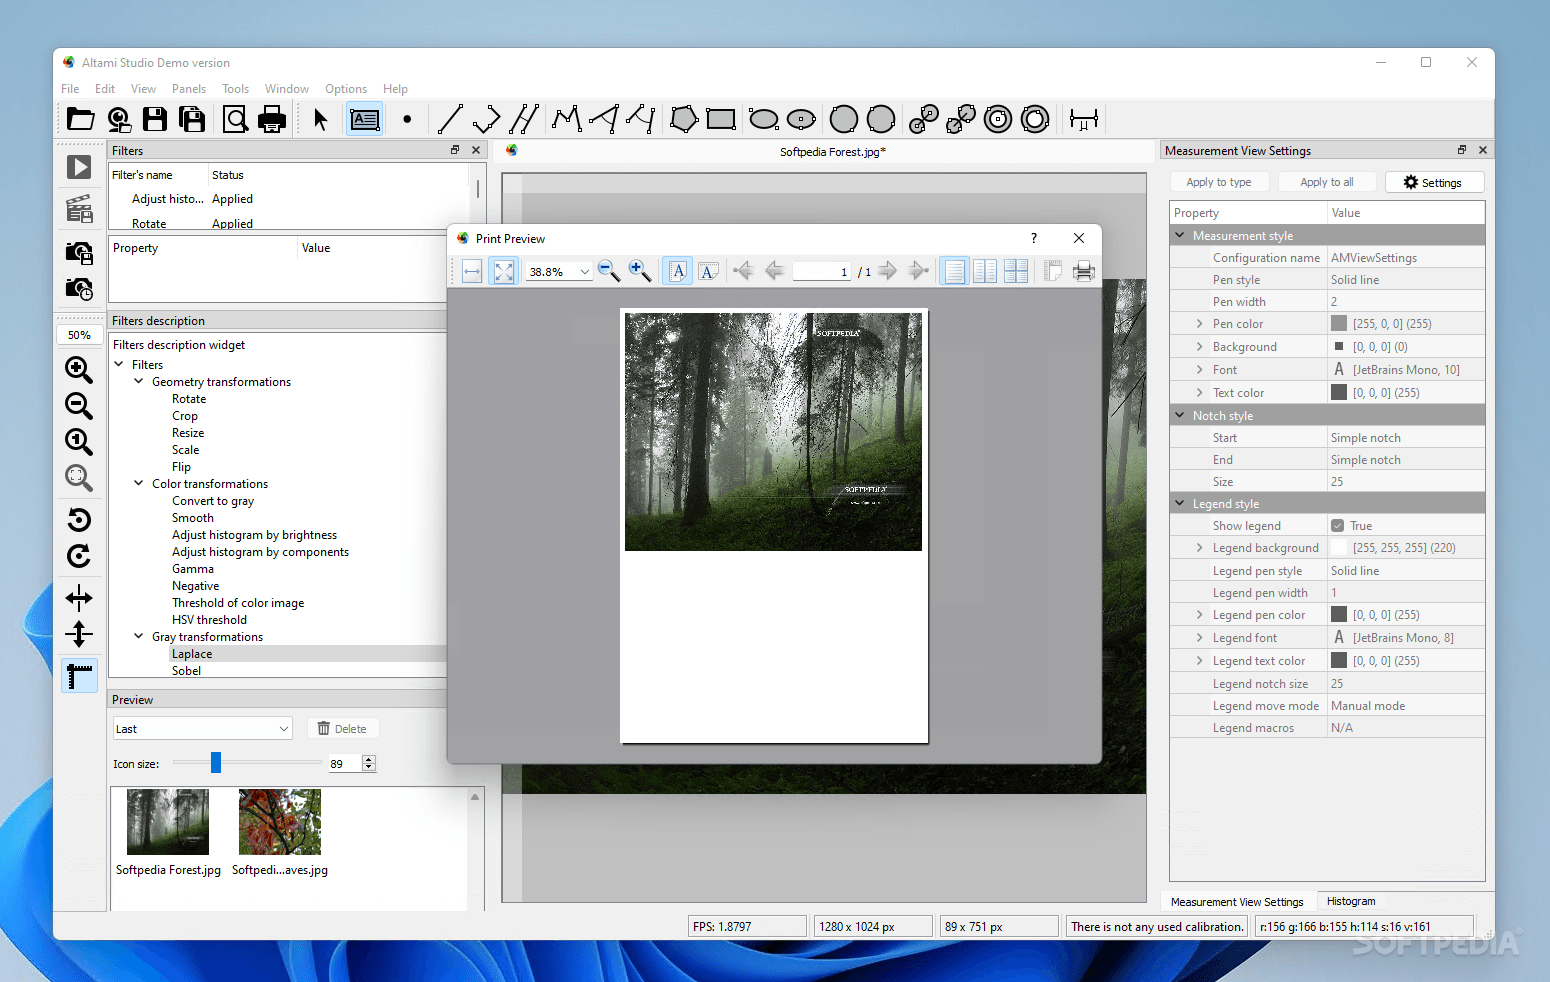This screenshot has width=1550, height=982.
Task: Open file with the folder toolbar icon
Action: 80,120
